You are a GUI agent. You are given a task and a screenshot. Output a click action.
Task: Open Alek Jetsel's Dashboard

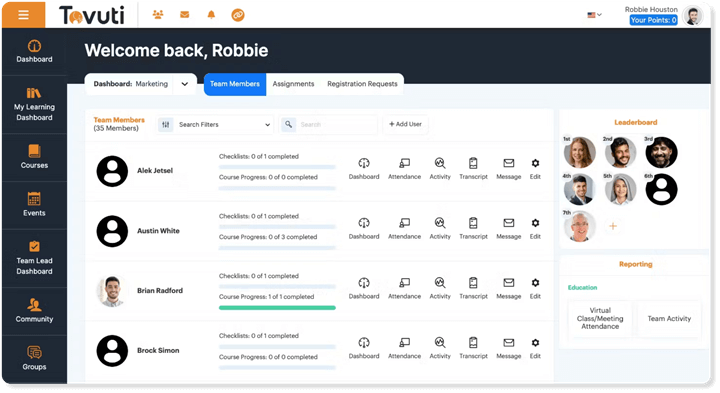pos(364,169)
